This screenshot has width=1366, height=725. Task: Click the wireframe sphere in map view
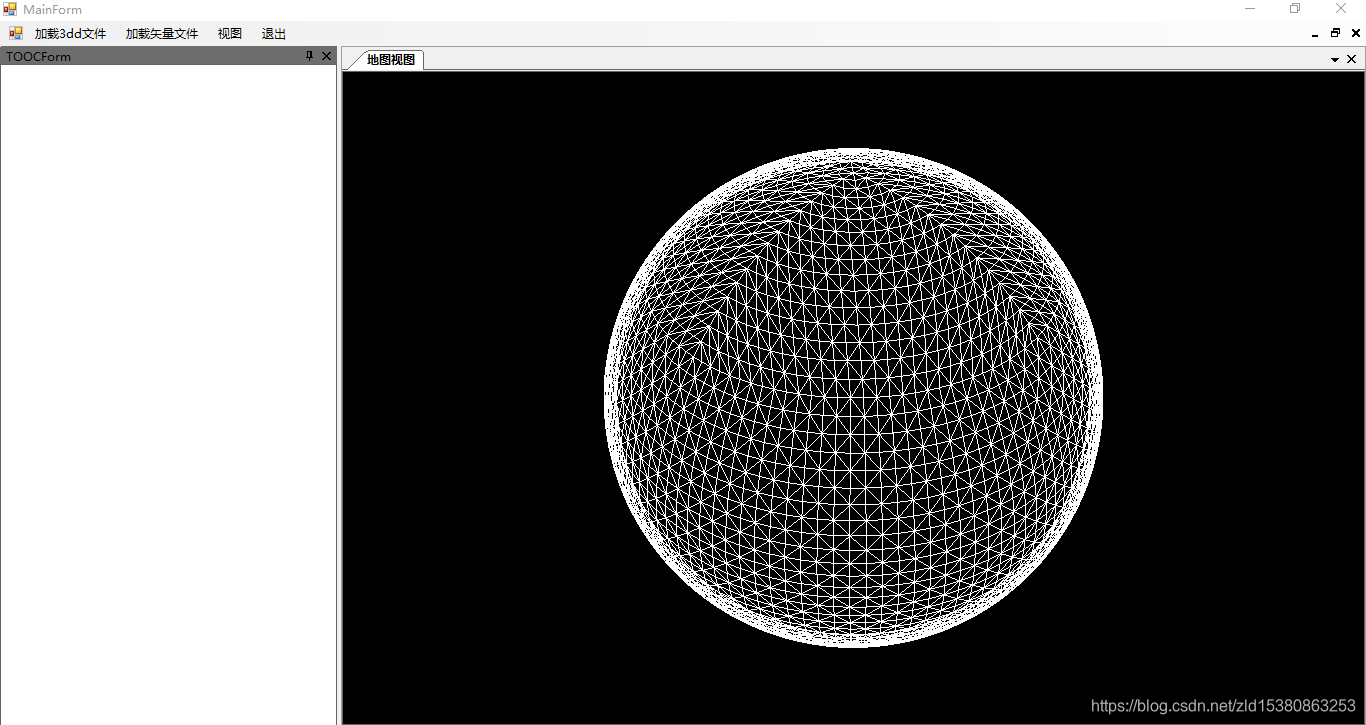(853, 398)
